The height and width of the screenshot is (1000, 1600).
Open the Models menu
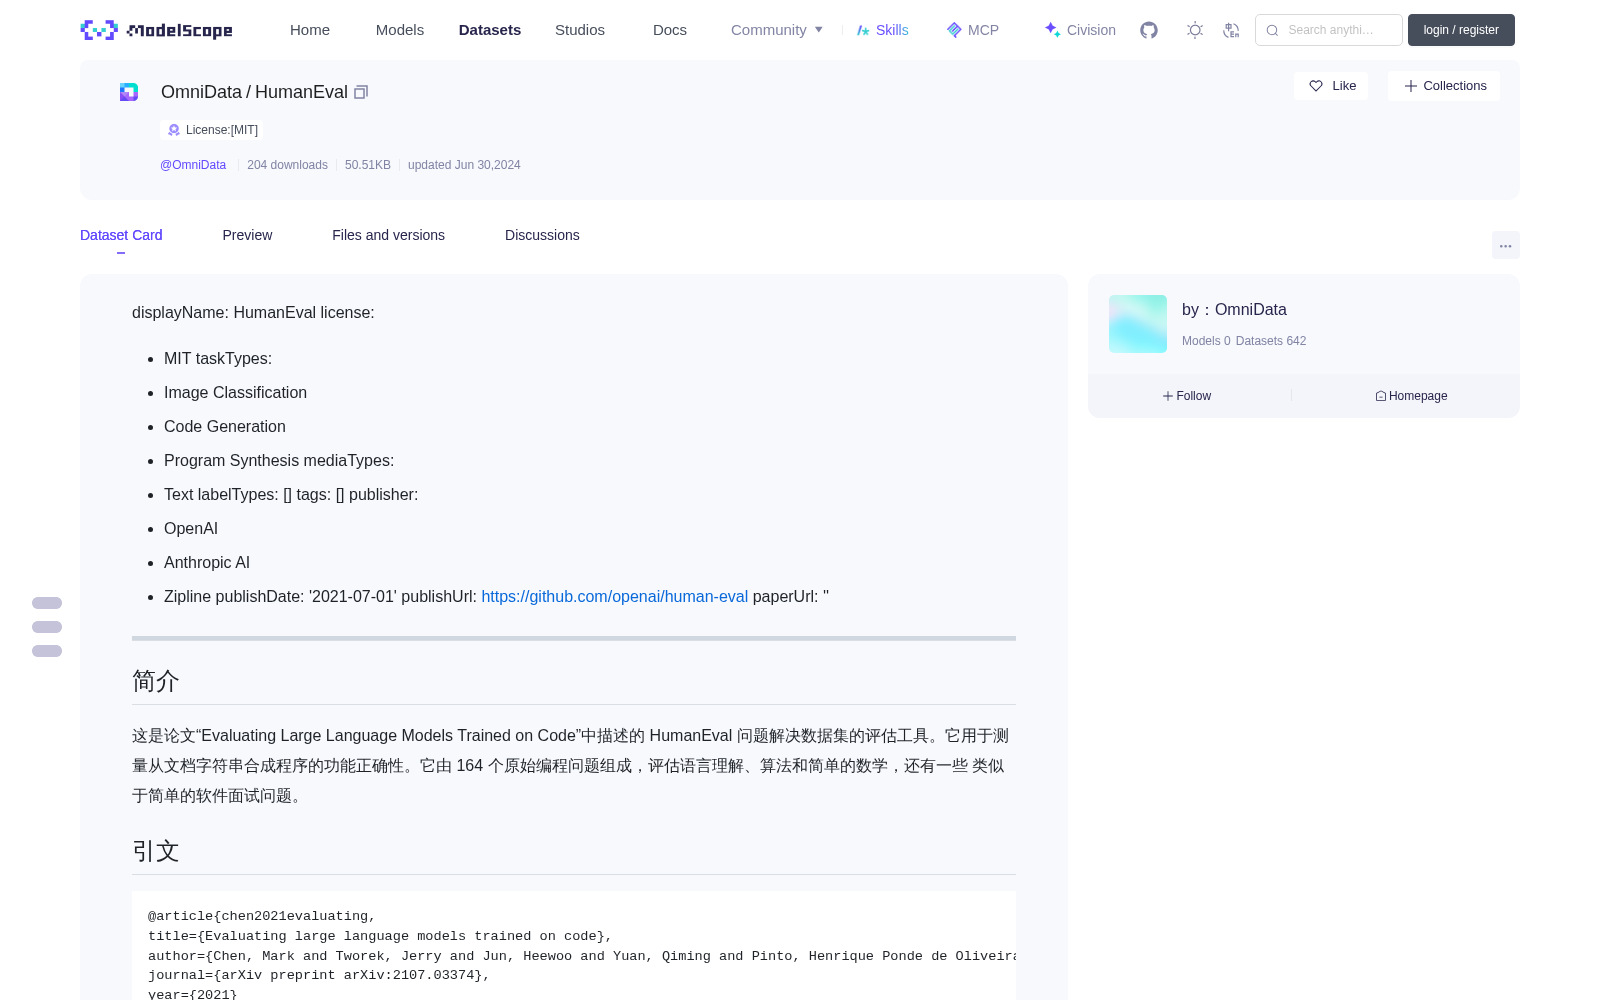click(x=400, y=30)
